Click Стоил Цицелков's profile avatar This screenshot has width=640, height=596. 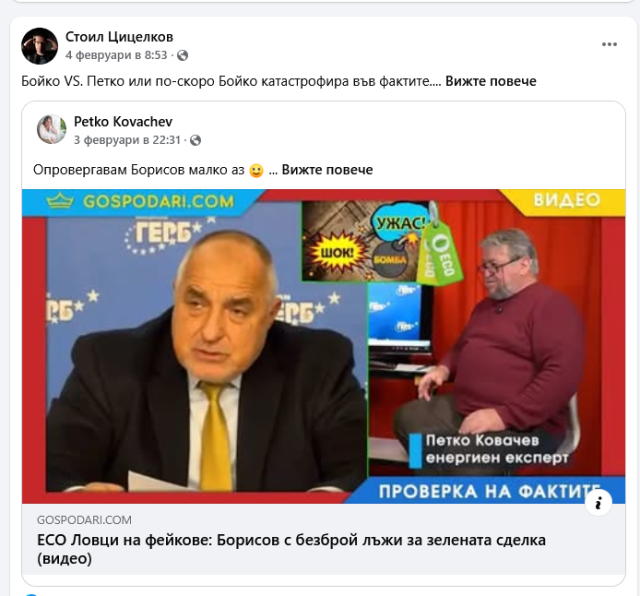(40, 46)
